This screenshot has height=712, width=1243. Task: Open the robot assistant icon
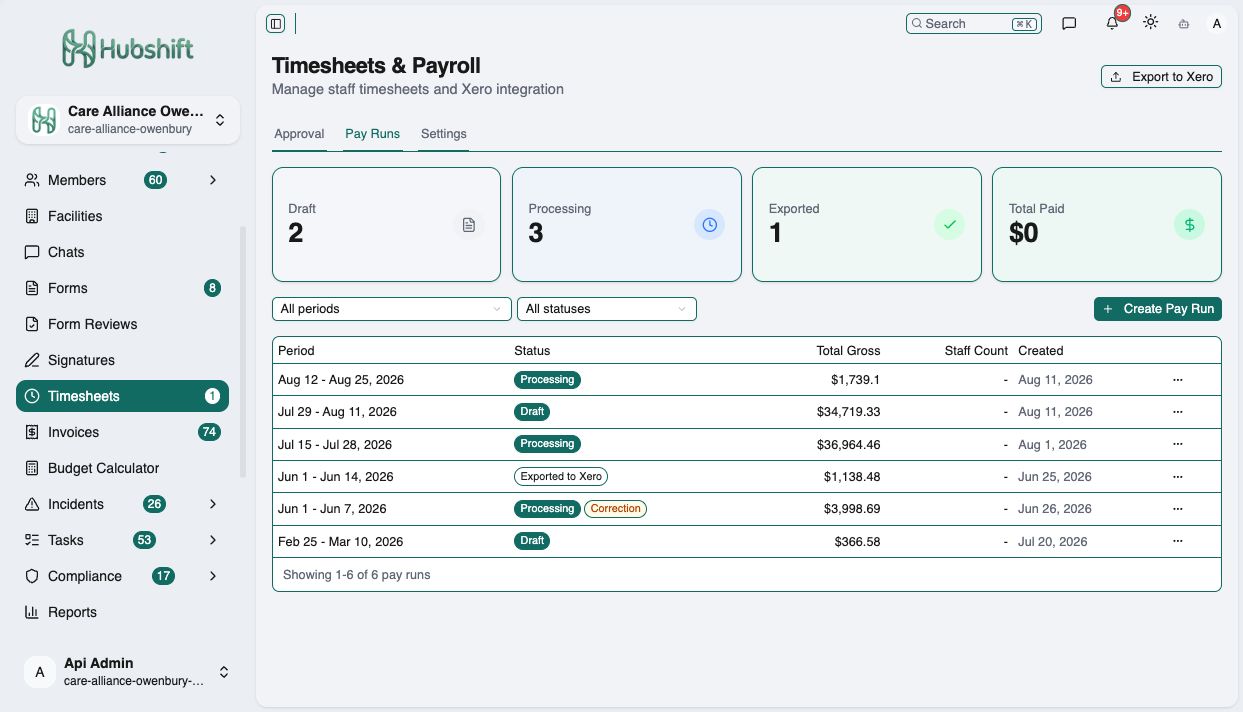[x=1184, y=24]
